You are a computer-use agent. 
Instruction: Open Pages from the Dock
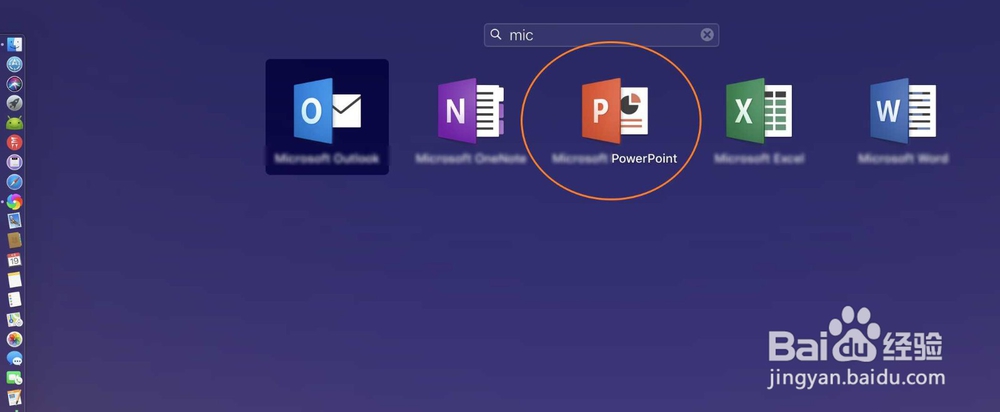15,397
